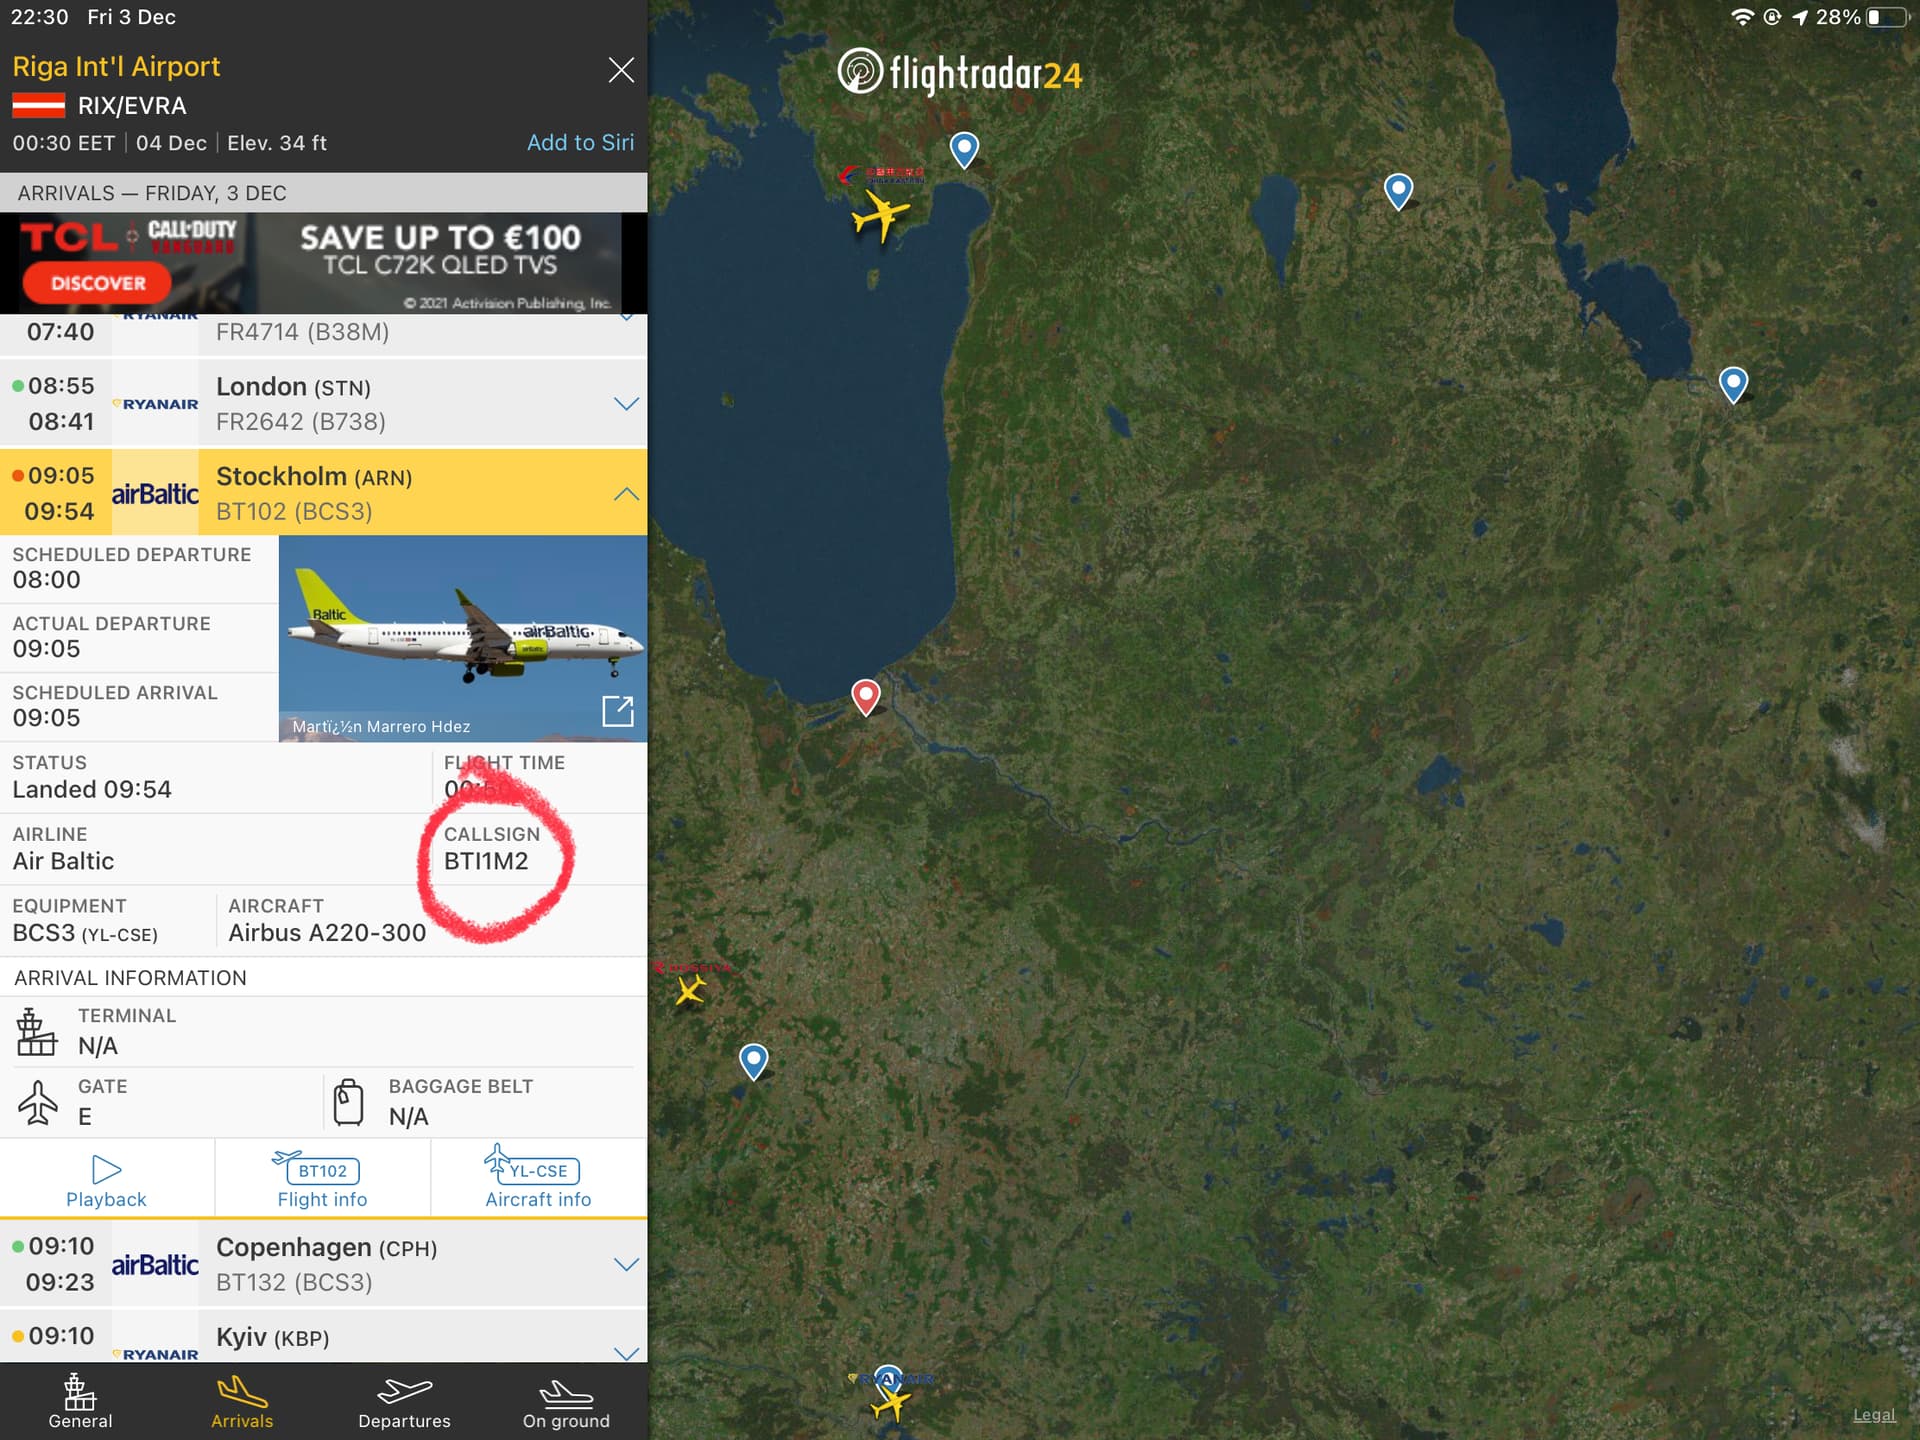Open Playback for flight BT102
Screen dimensions: 1920x1440
[x=107, y=1180]
